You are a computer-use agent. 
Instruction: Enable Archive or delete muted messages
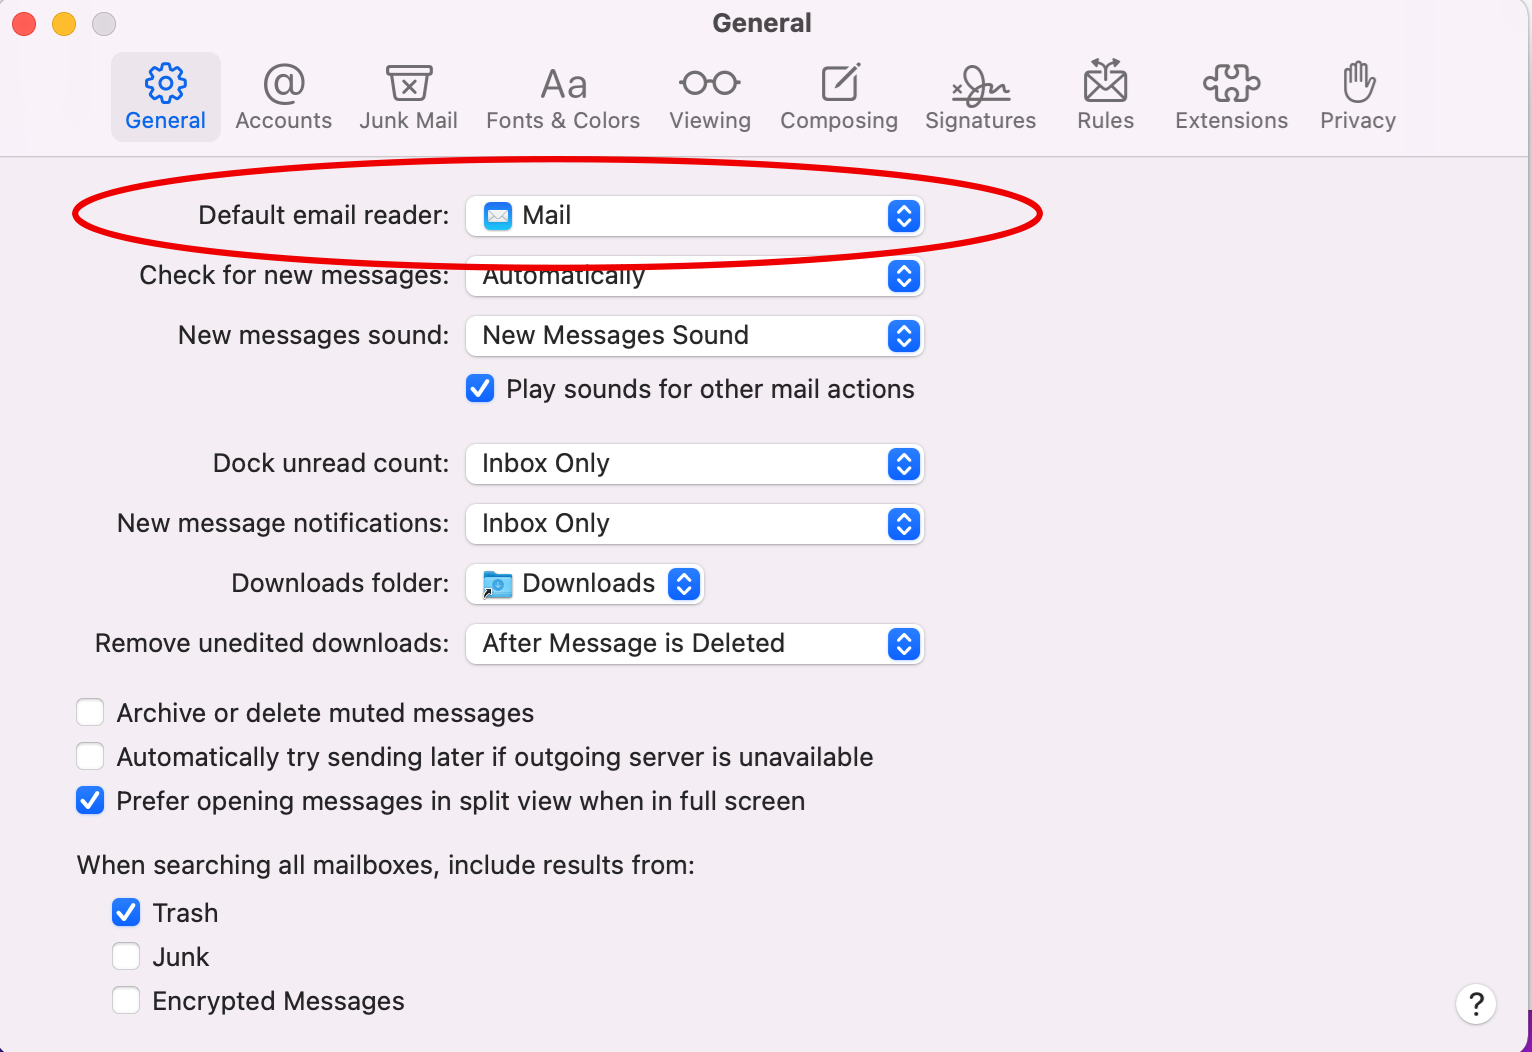(x=90, y=712)
